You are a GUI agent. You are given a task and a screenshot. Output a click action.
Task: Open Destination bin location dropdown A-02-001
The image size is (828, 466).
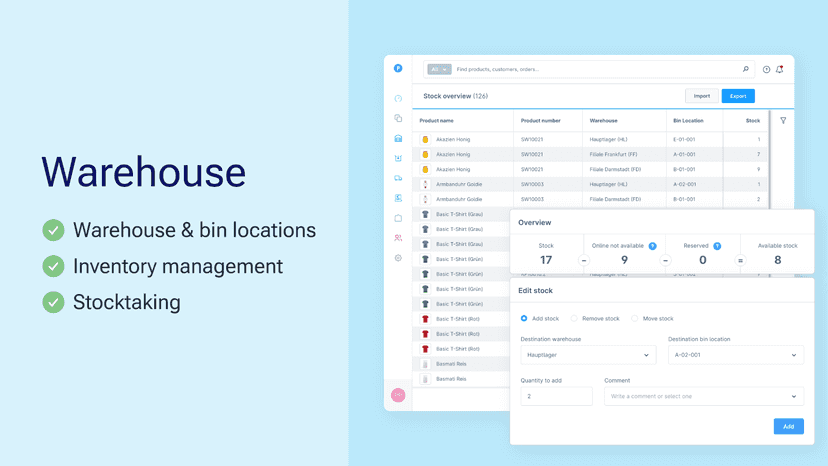coord(736,355)
